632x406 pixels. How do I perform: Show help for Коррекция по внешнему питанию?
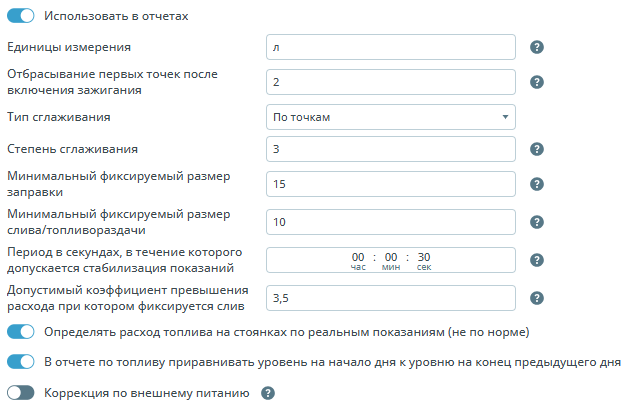pyautogui.click(x=268, y=393)
